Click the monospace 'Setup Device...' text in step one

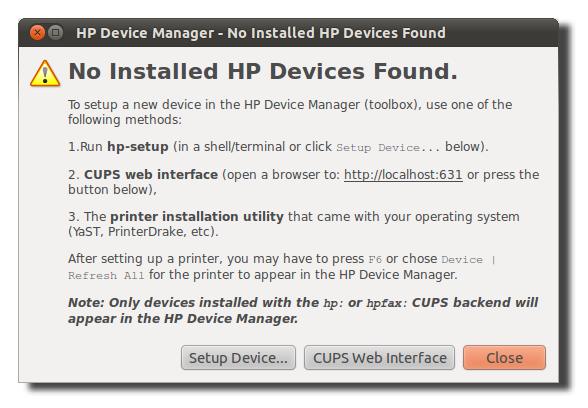coord(388,147)
